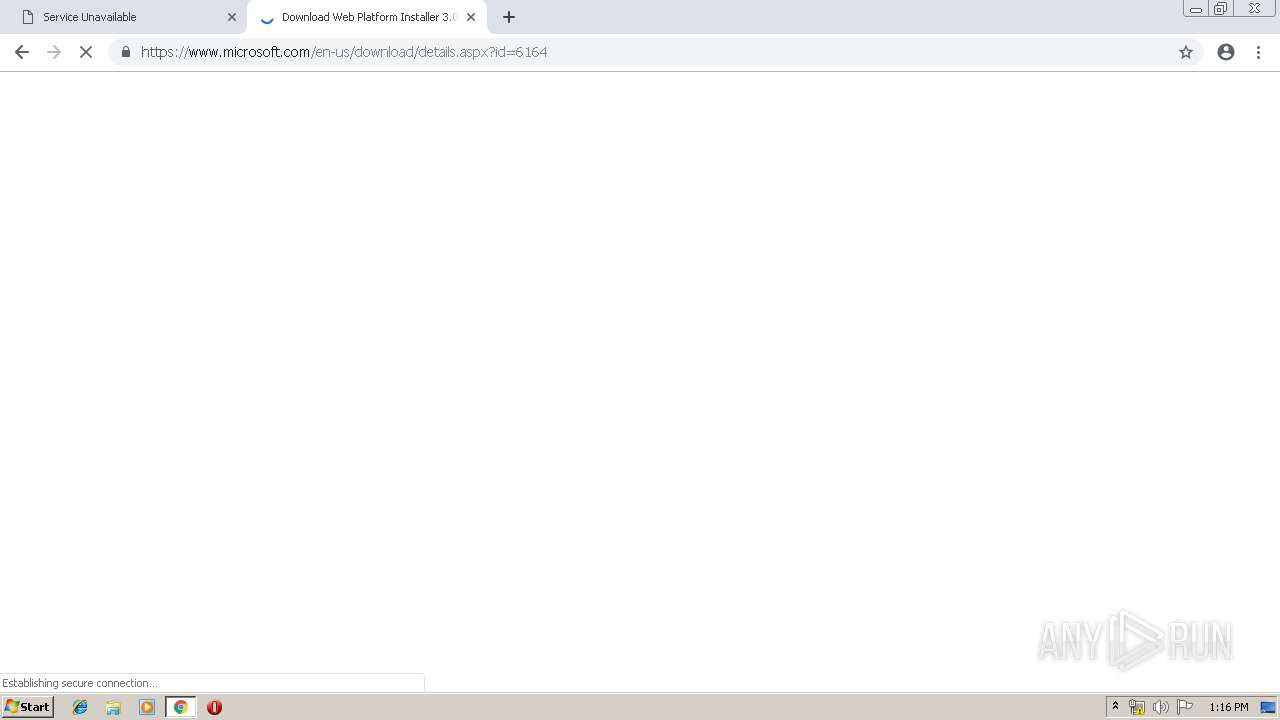Bookmark this page with the star
Screen dimensions: 1280x720
(1186, 52)
